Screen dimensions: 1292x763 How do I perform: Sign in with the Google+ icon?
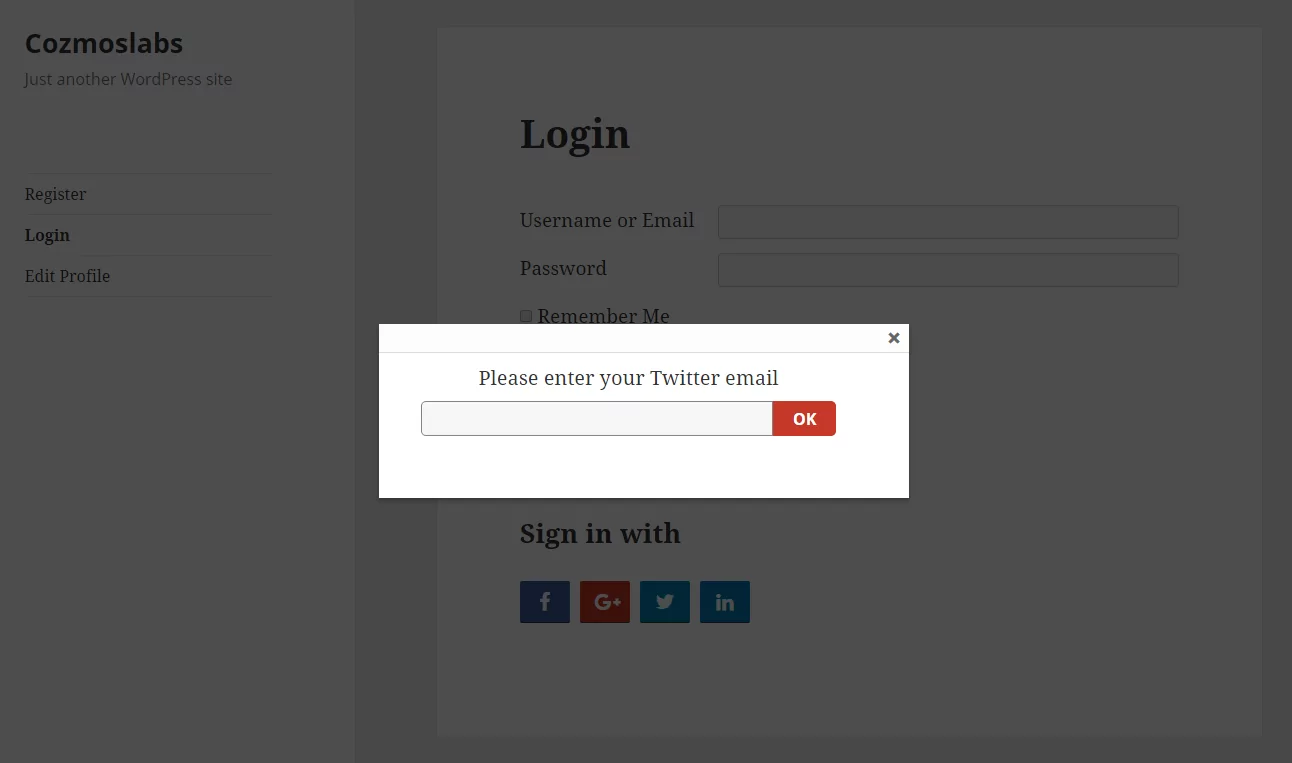click(x=605, y=602)
